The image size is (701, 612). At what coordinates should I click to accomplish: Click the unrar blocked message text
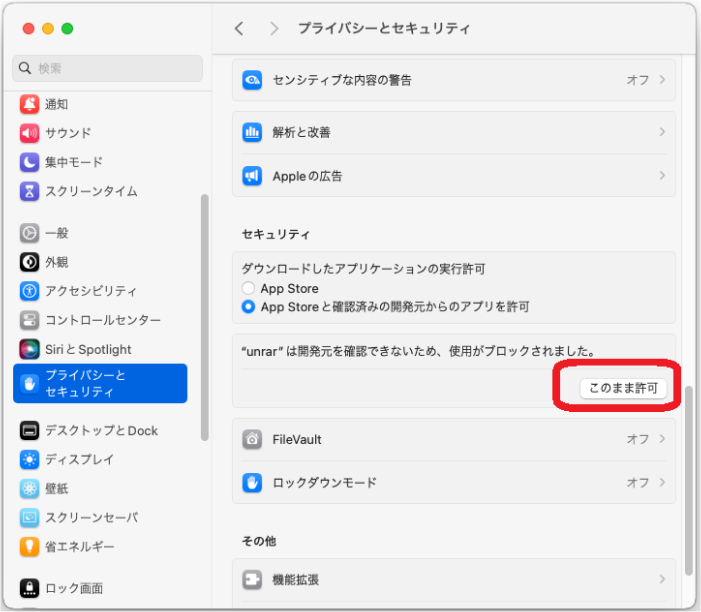[419, 351]
